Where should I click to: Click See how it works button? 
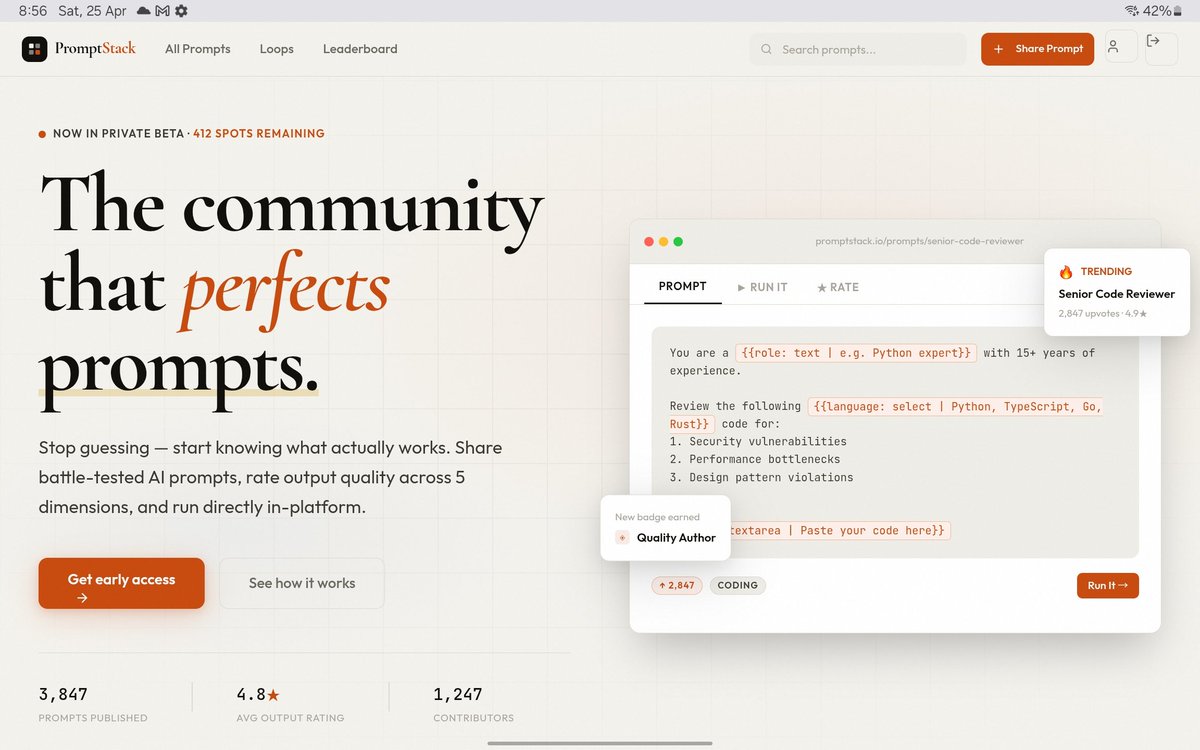302,583
